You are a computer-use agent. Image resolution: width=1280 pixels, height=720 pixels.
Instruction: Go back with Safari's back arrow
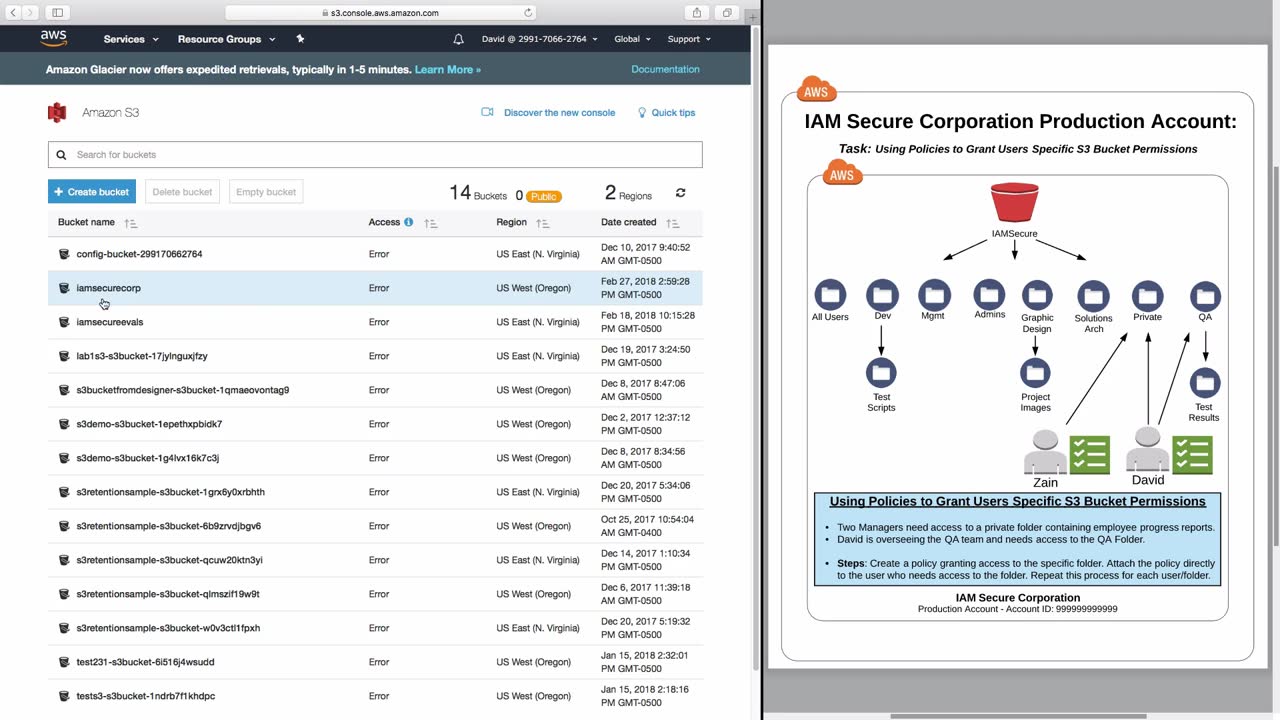14,13
